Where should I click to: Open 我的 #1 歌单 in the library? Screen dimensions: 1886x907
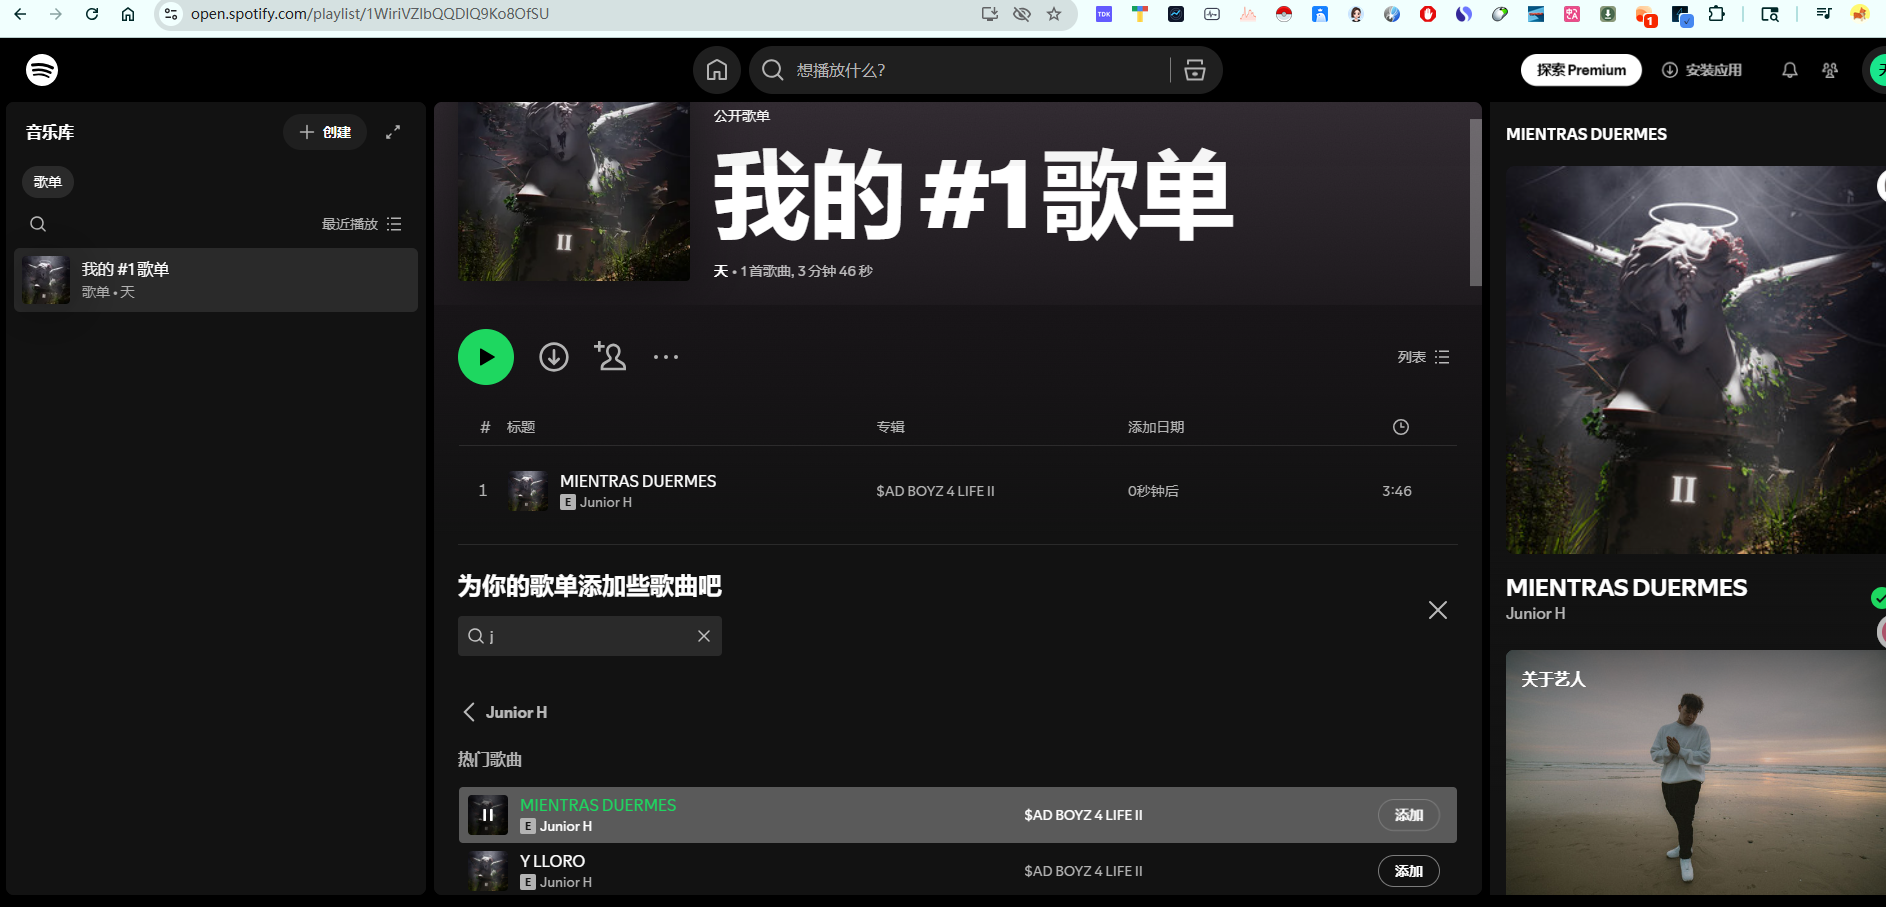(216, 280)
